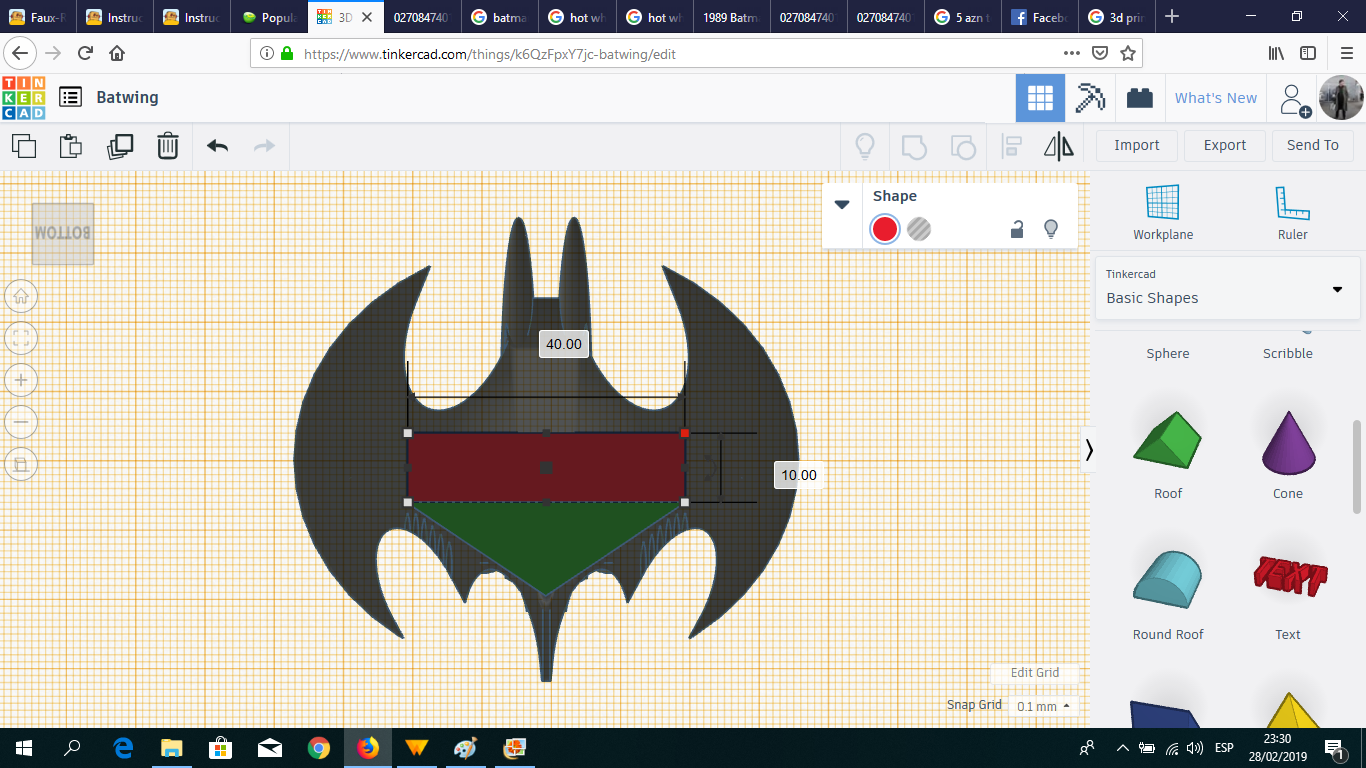Click the Export button
Screen dimensions: 1366x768
(x=1225, y=146)
